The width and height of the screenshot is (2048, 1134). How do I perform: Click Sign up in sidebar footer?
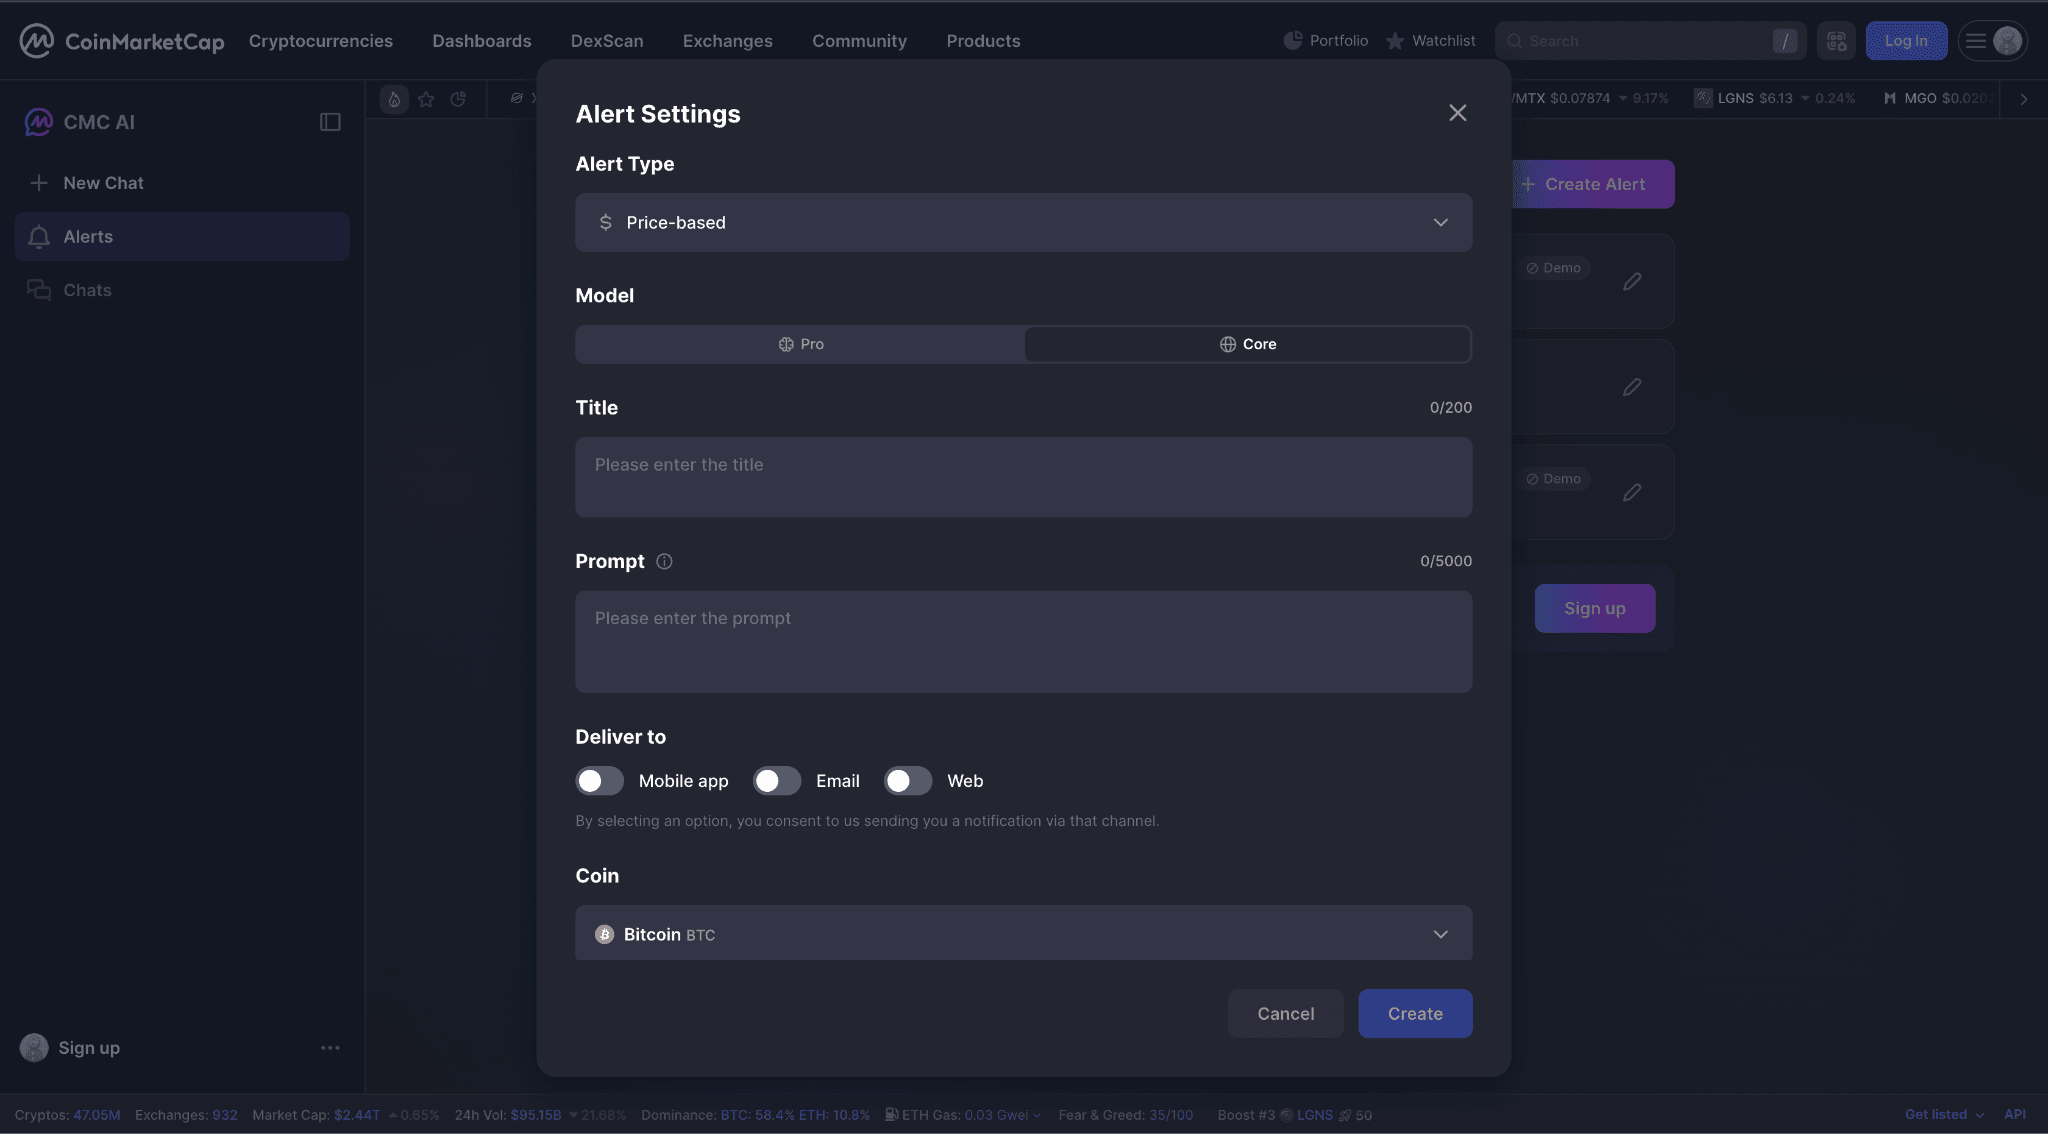[89, 1048]
